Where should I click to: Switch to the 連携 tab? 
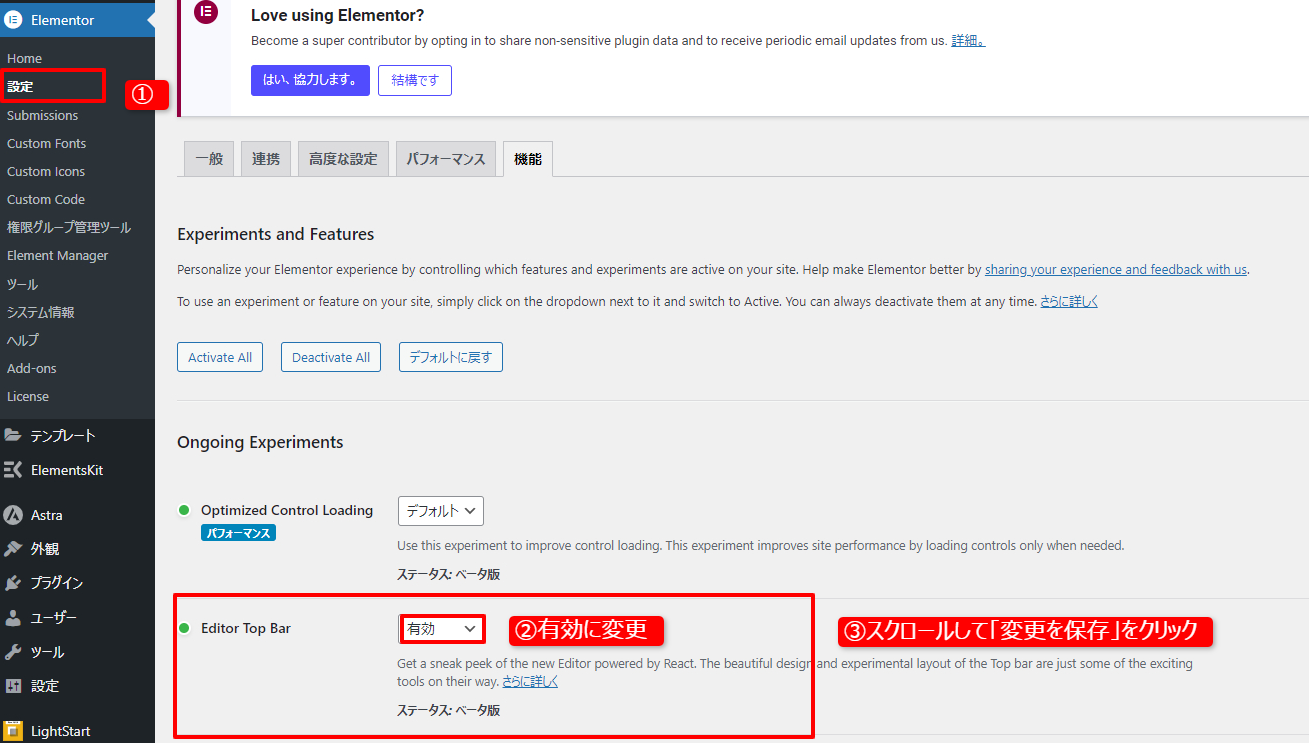tap(266, 159)
